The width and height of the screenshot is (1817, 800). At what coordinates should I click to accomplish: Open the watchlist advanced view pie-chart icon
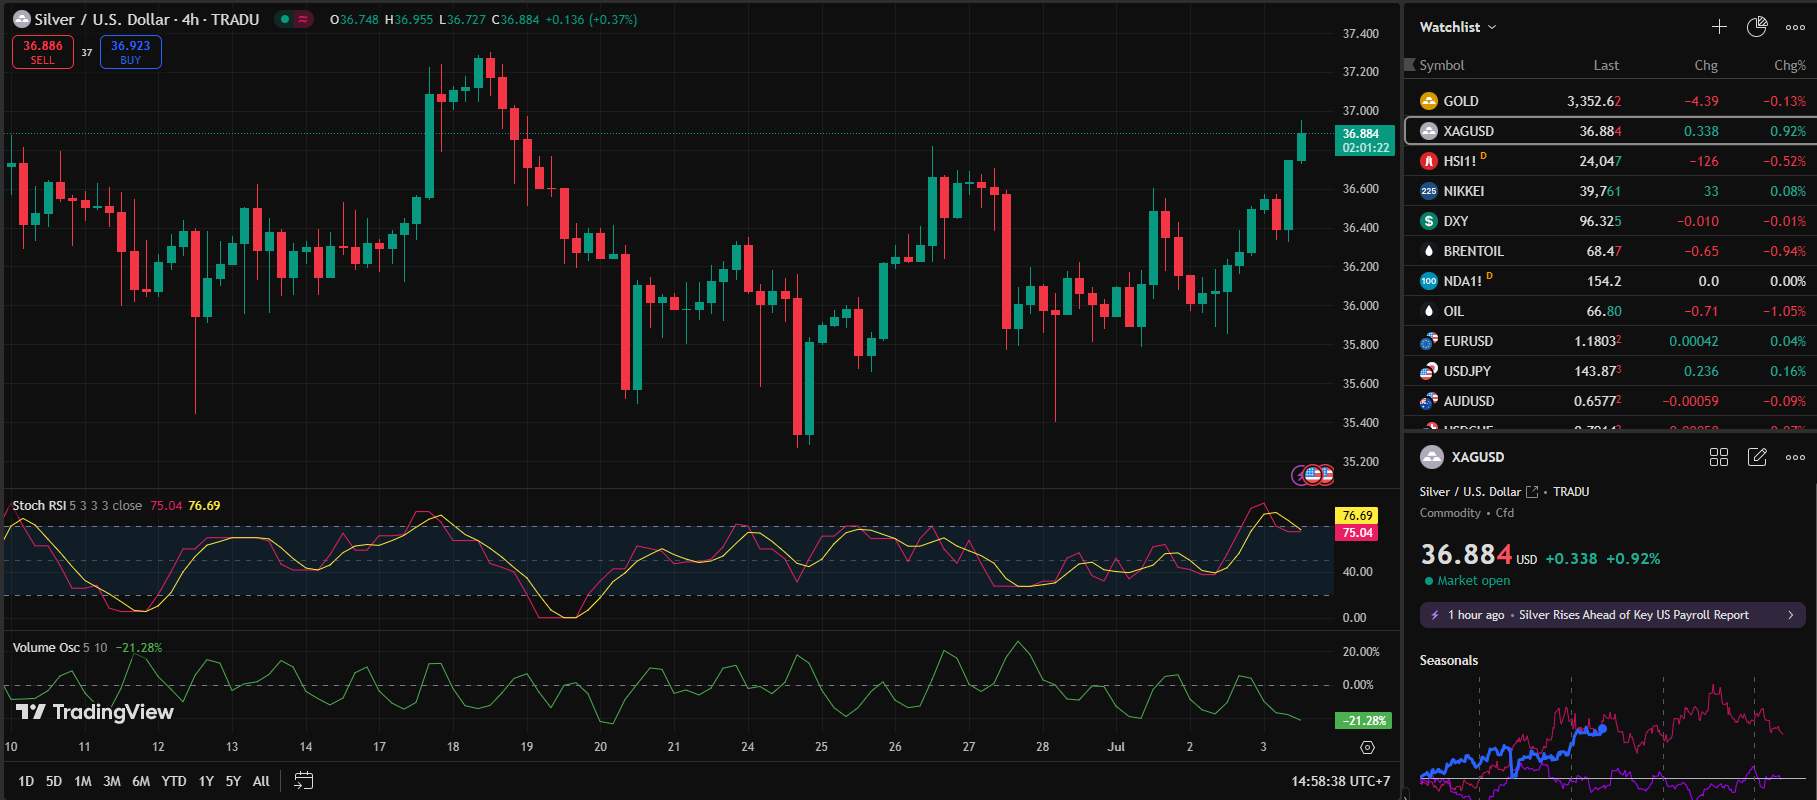[1756, 27]
